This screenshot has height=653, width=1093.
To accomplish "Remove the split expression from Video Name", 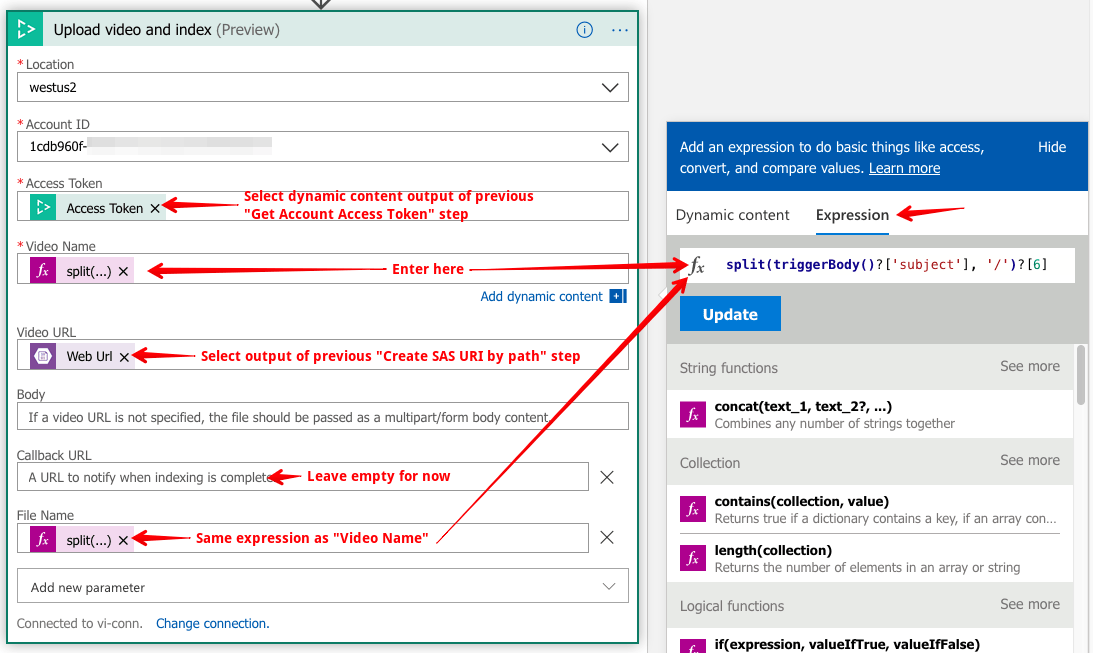I will 123,271.
